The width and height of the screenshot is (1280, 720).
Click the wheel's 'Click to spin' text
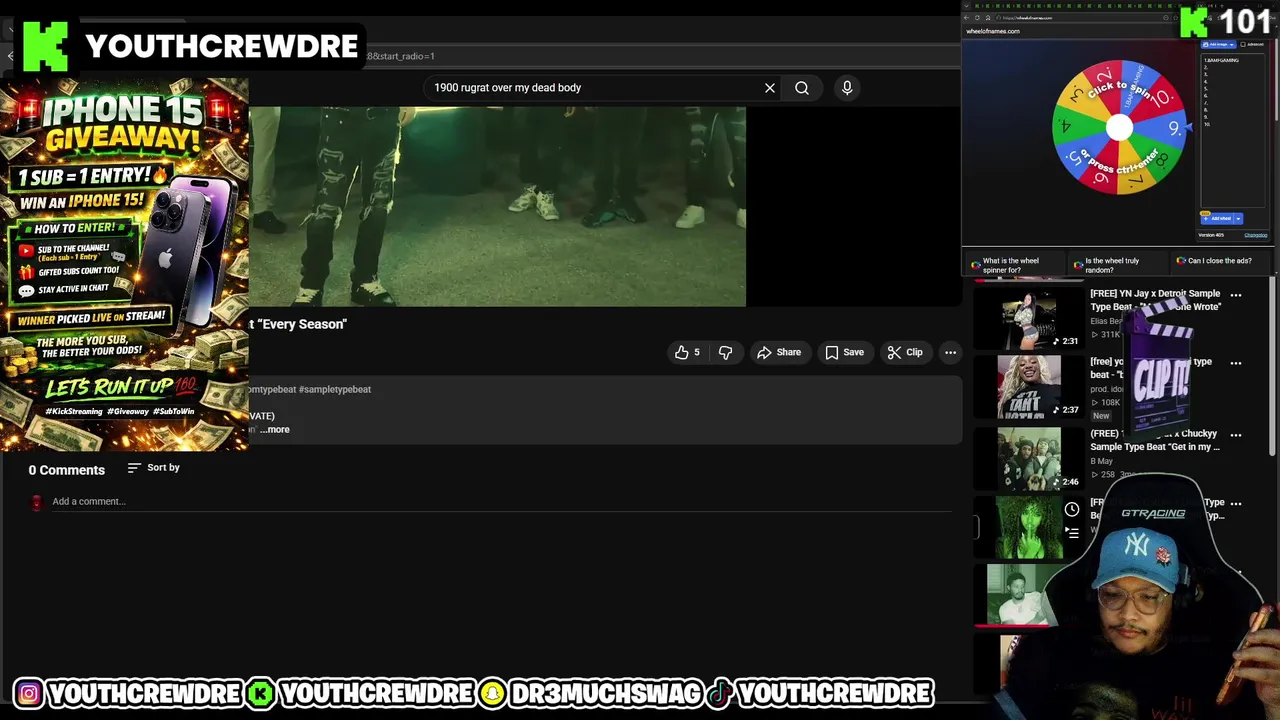click(x=1118, y=92)
